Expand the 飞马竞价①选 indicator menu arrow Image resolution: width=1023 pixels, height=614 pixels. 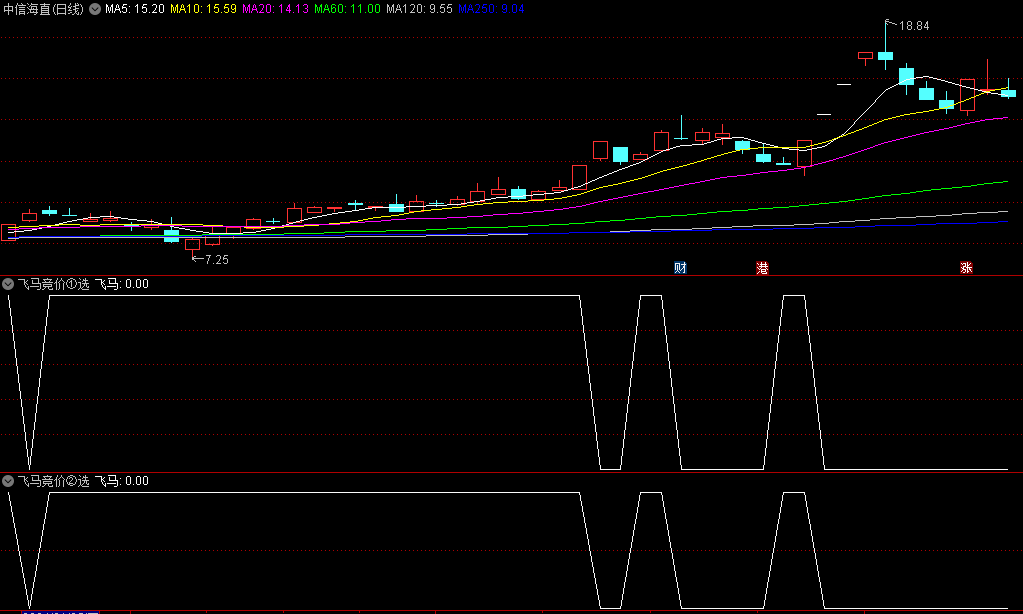click(x=9, y=284)
